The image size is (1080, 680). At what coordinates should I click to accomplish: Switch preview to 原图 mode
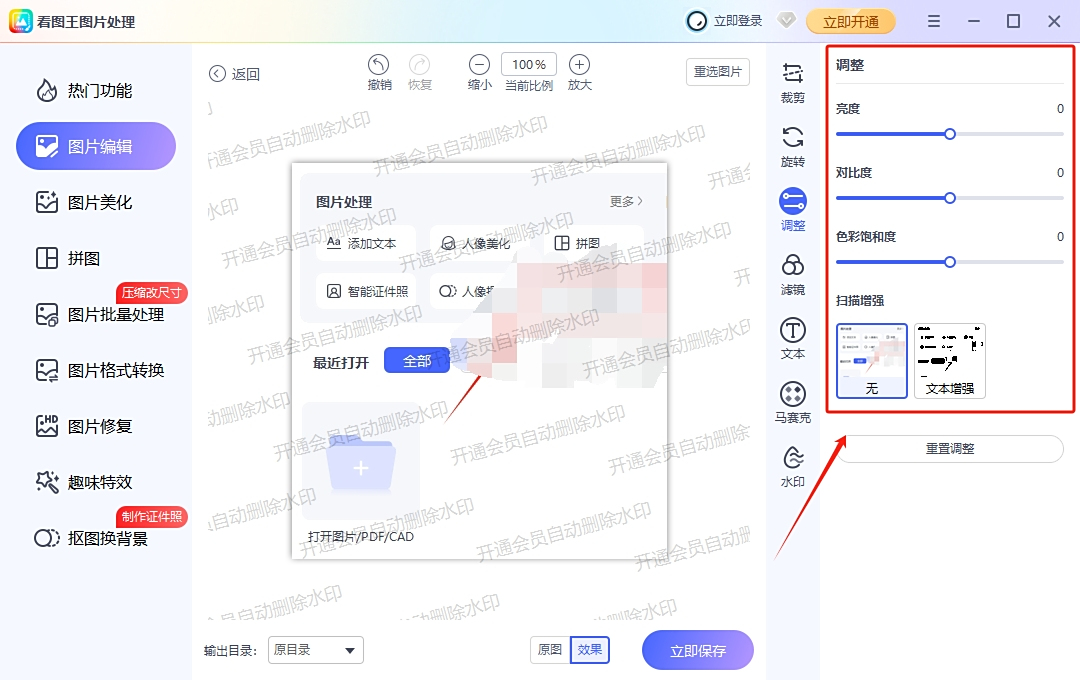(548, 649)
